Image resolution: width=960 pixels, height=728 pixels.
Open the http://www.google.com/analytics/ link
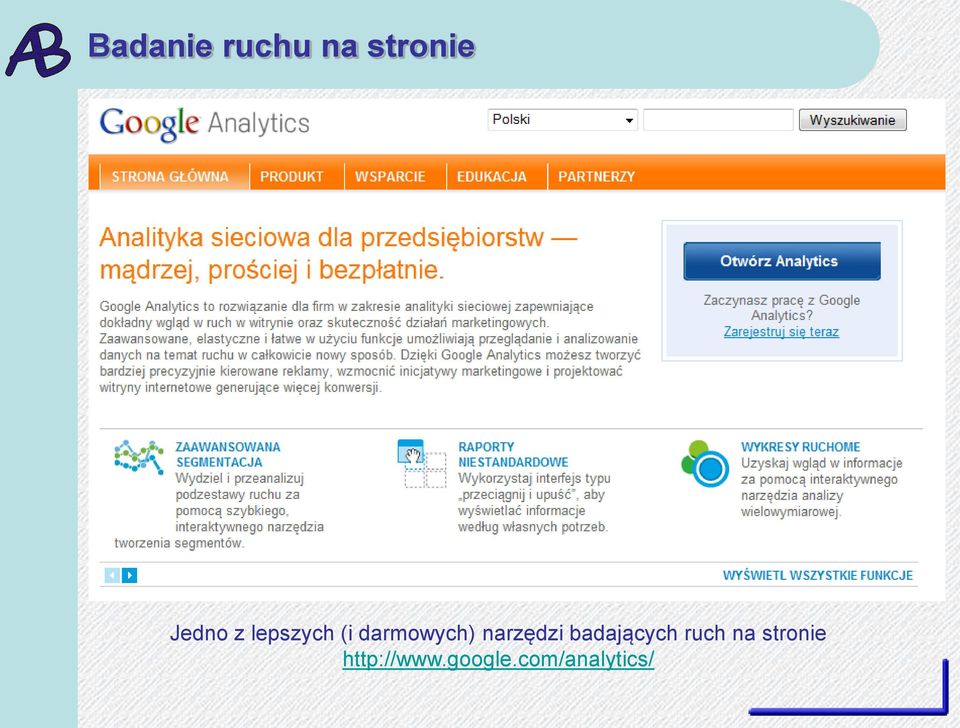point(498,659)
